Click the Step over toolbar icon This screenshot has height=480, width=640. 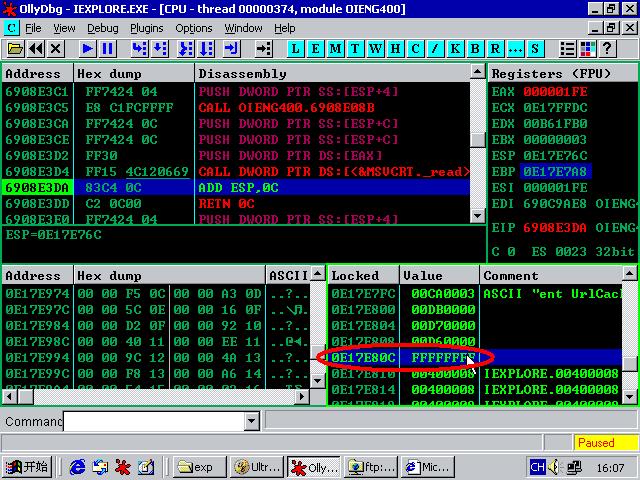pyautogui.click(x=160, y=49)
